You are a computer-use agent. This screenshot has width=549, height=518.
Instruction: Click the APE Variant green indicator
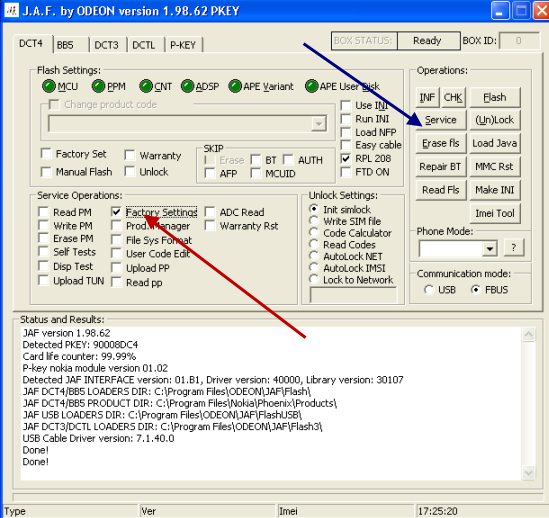click(x=235, y=86)
